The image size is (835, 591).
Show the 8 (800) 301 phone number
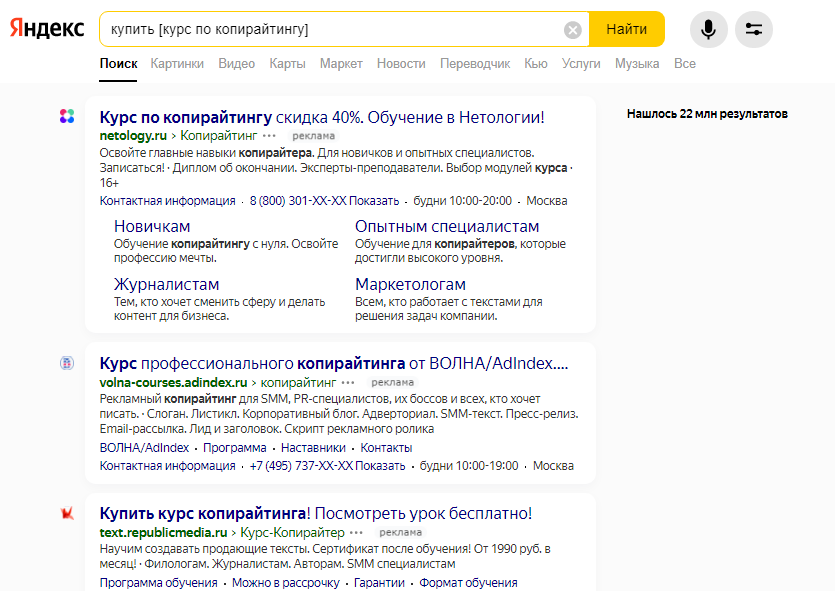pos(324,201)
